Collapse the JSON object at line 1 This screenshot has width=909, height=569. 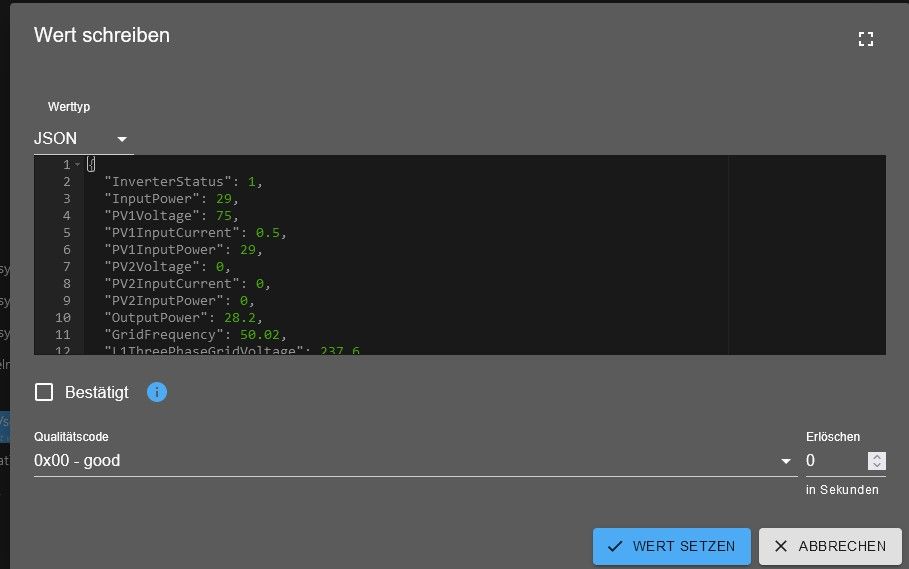tap(78, 165)
